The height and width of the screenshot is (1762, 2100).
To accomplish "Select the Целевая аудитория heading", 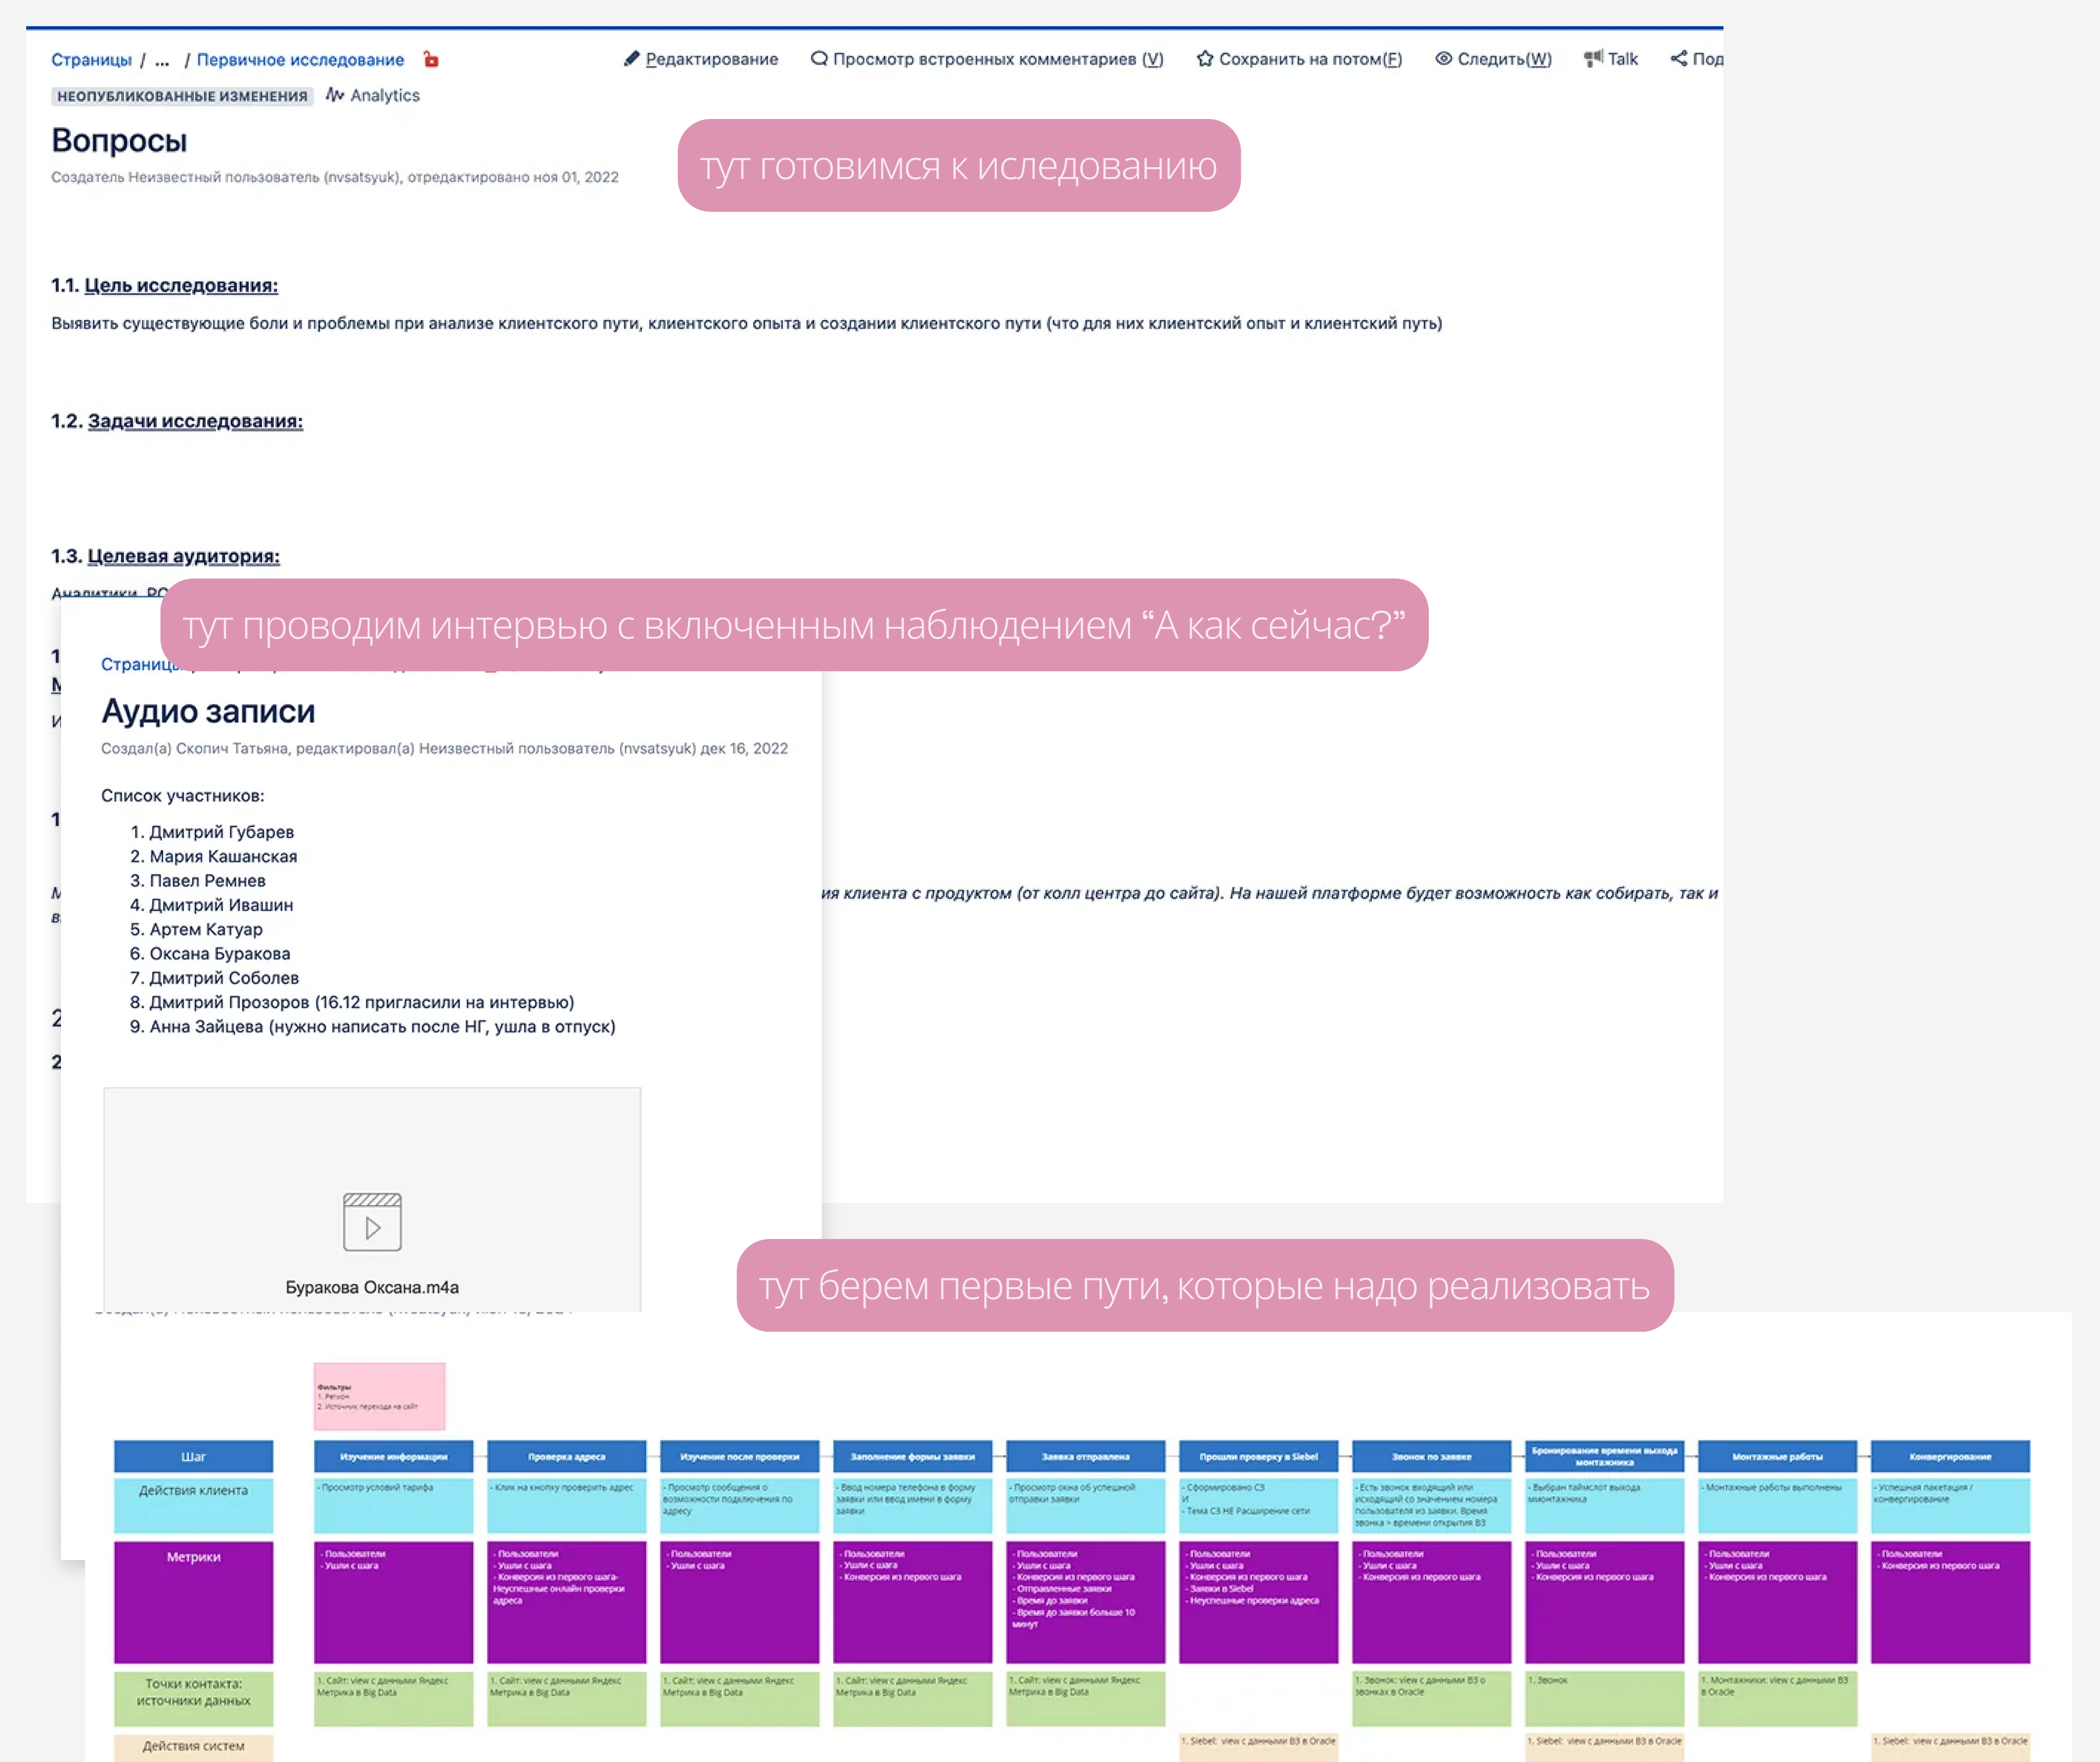I will (x=183, y=556).
